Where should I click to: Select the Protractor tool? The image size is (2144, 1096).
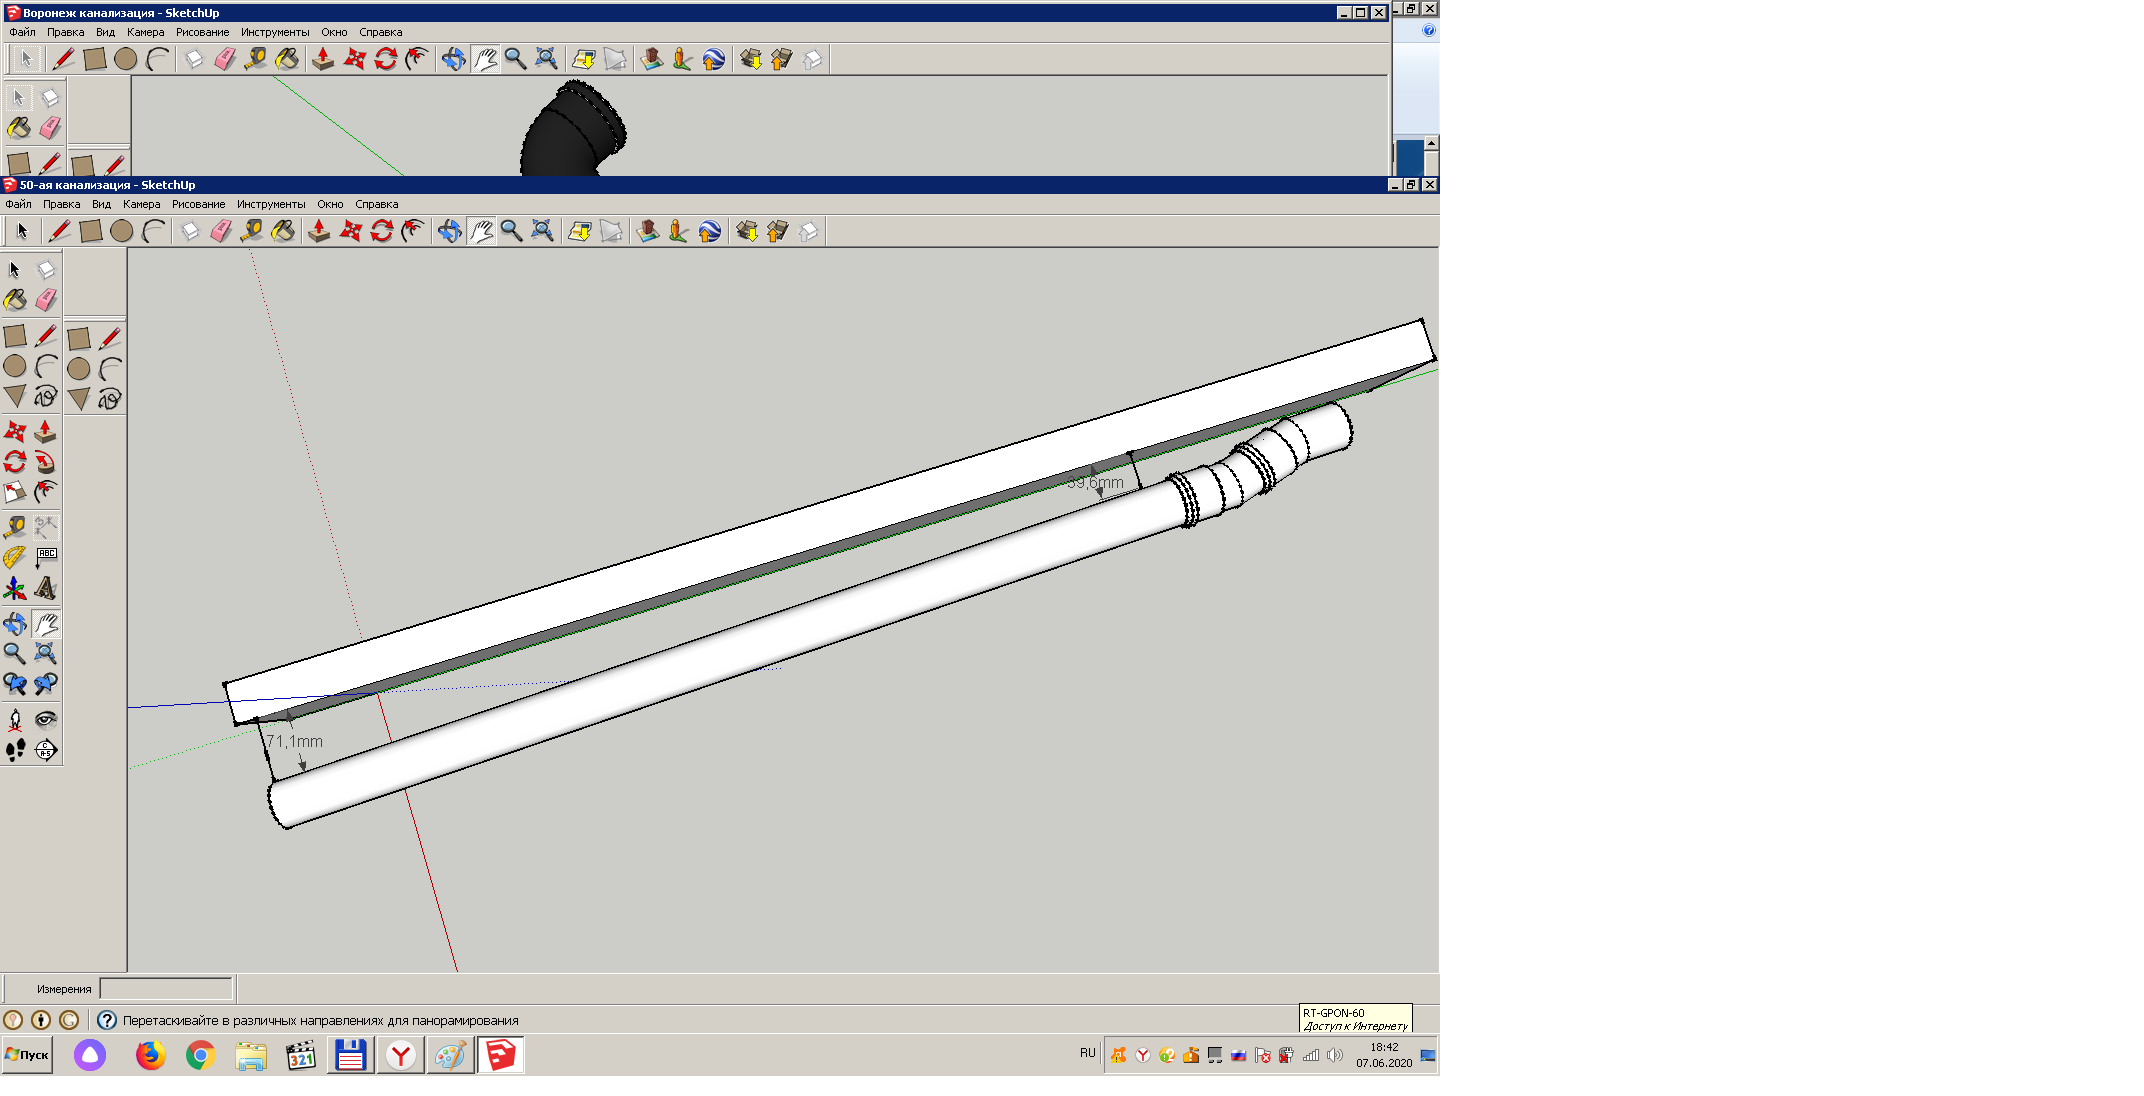point(15,557)
